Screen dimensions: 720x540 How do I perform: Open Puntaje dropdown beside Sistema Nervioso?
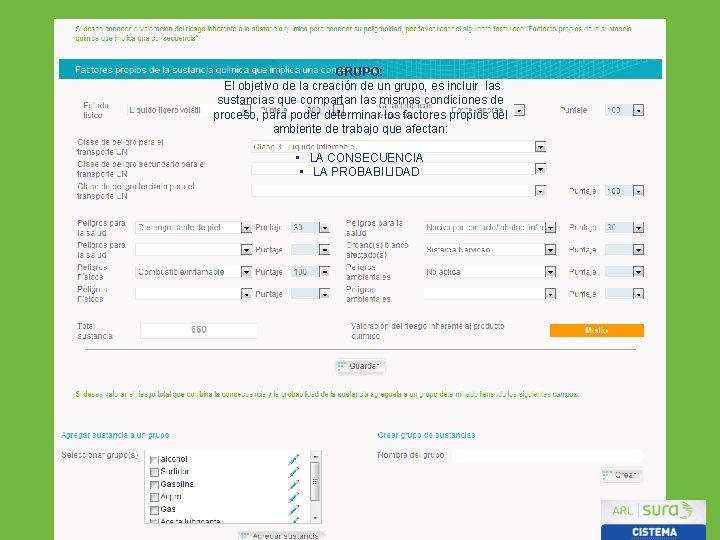tap(638, 250)
